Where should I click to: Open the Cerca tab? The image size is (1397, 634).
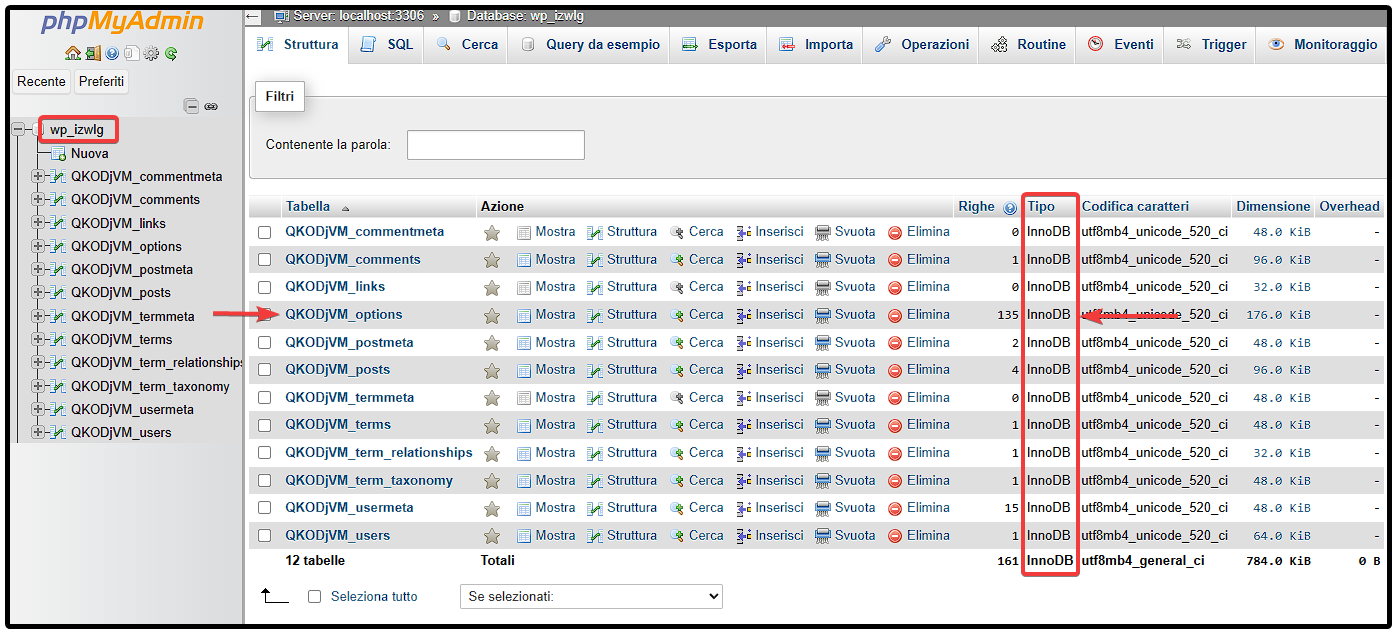pos(467,45)
